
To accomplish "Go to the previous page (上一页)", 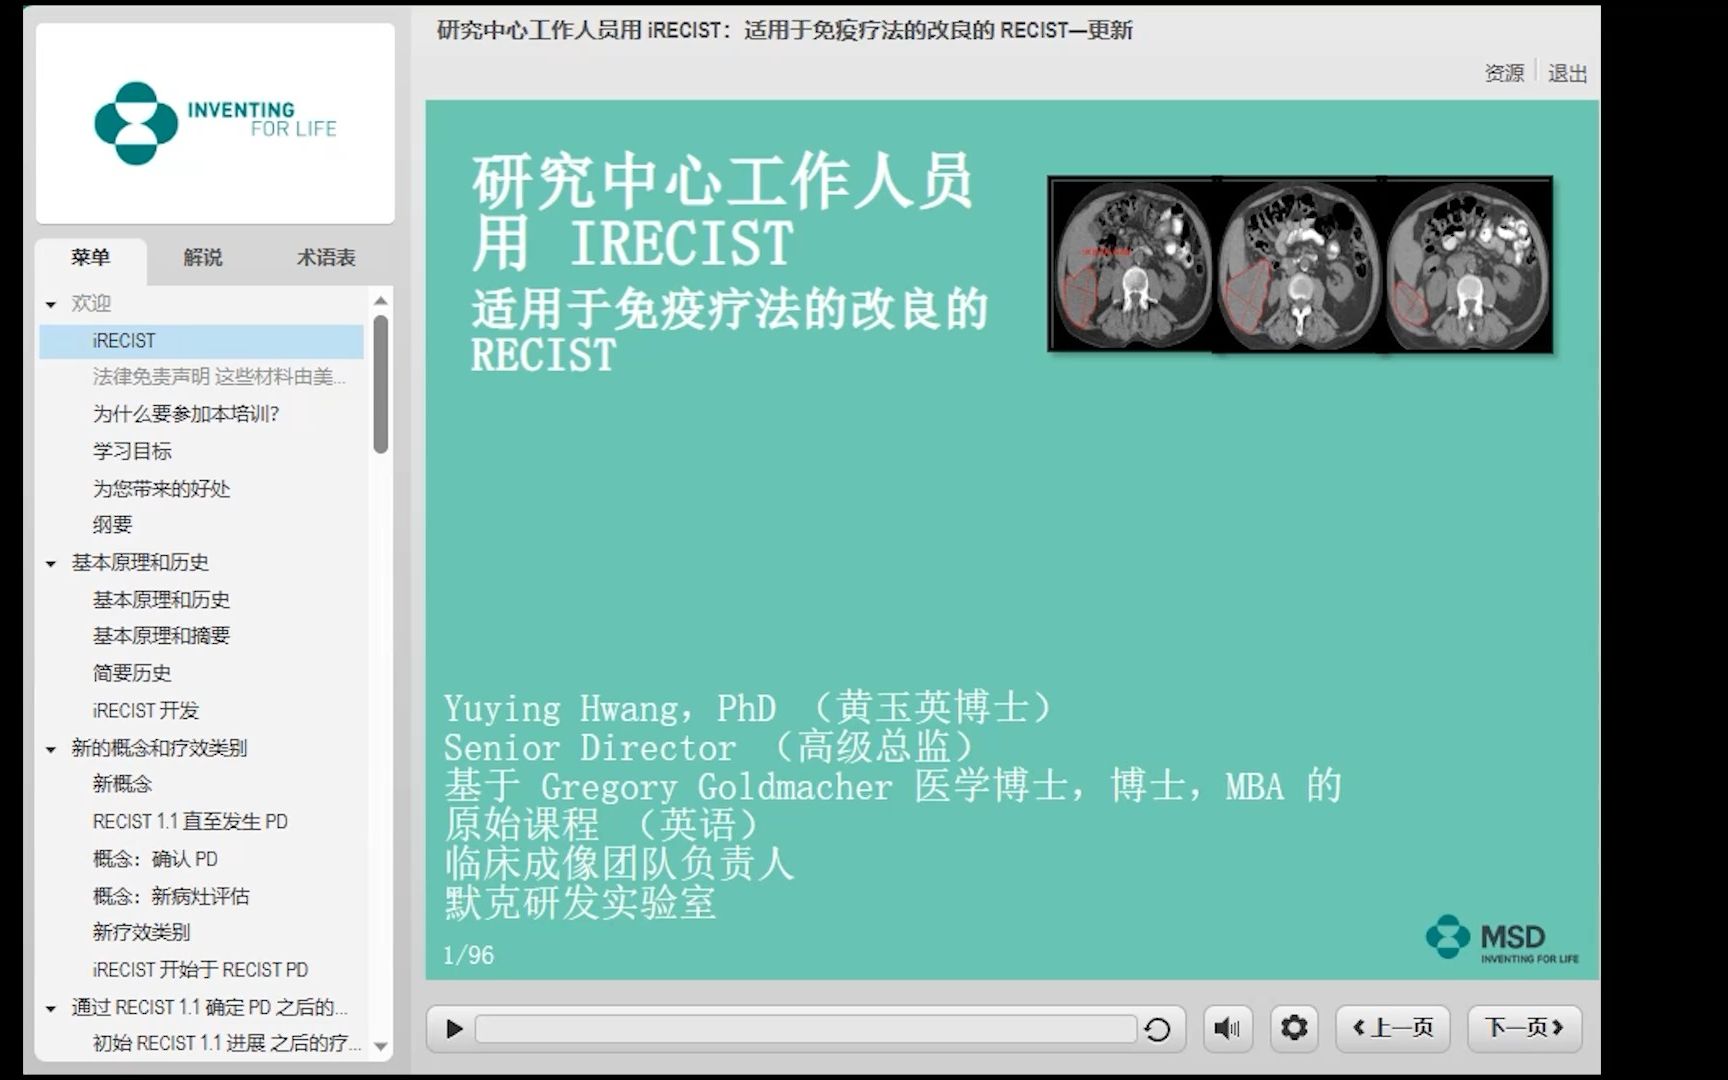I will [1393, 1028].
